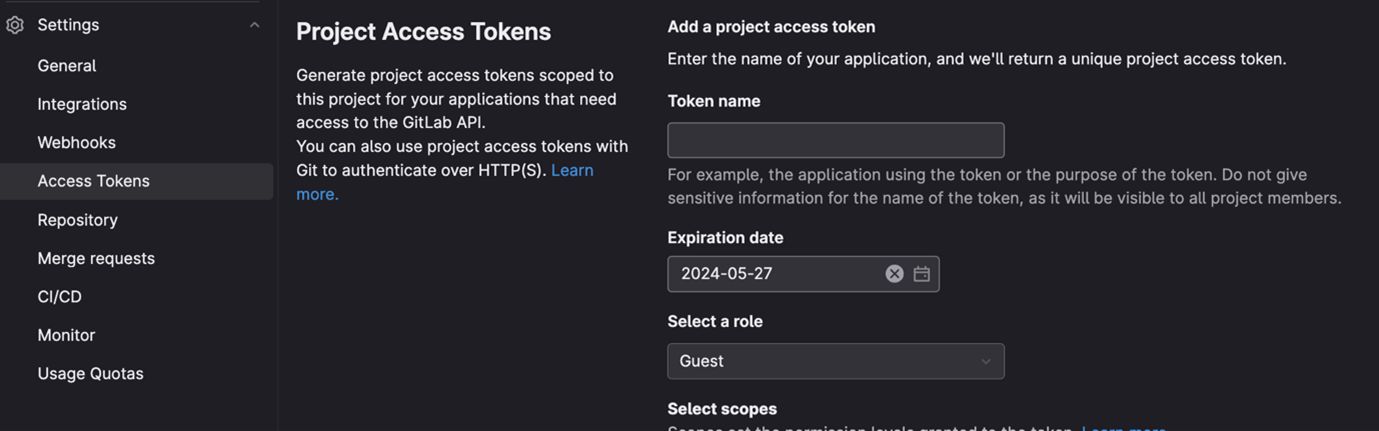The height and width of the screenshot is (431, 1379).
Task: Open Monitor settings
Action: click(x=66, y=335)
